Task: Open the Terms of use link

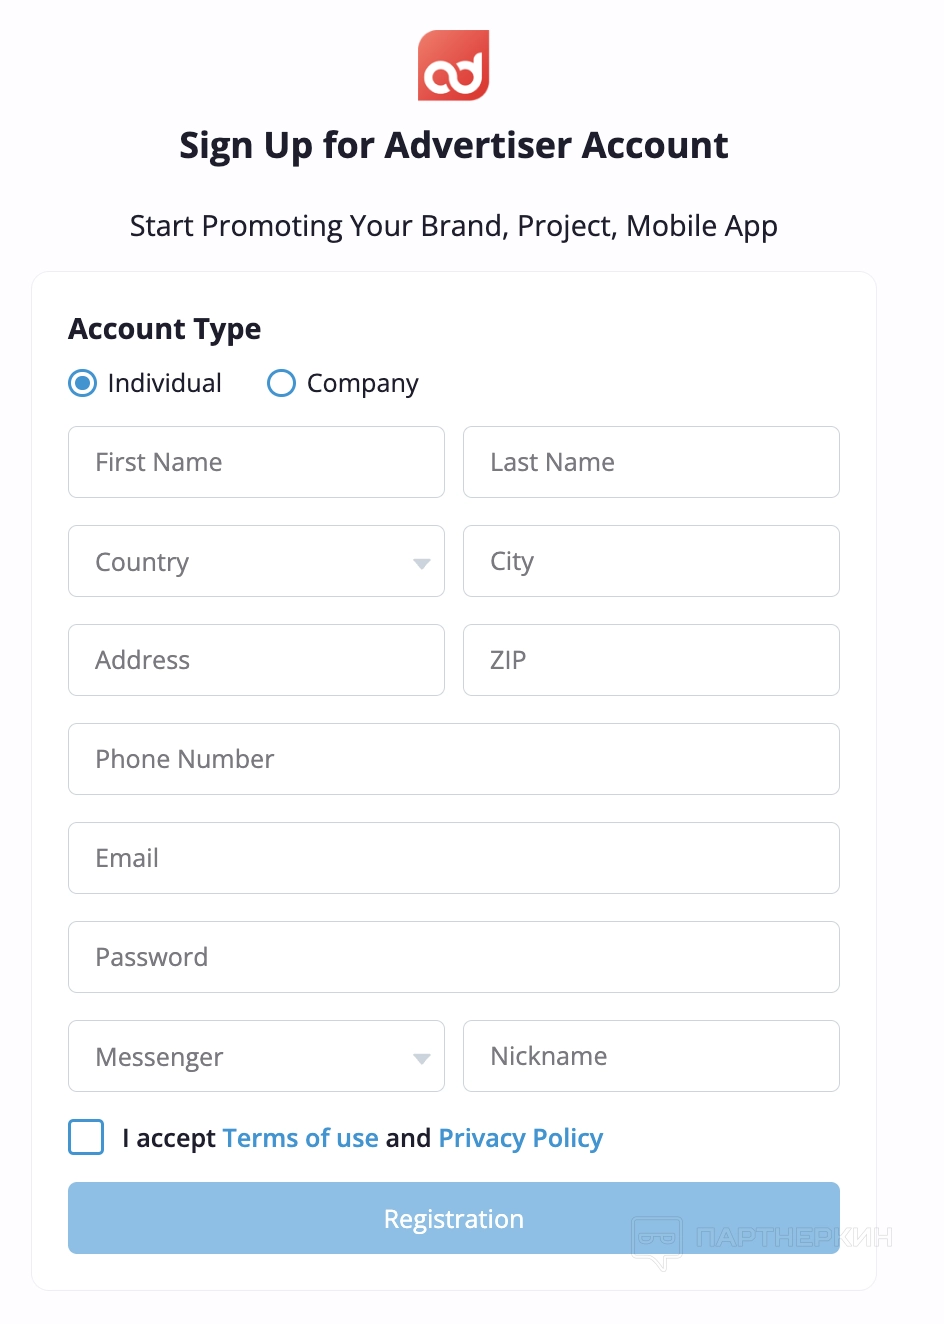Action: pyautogui.click(x=300, y=1138)
